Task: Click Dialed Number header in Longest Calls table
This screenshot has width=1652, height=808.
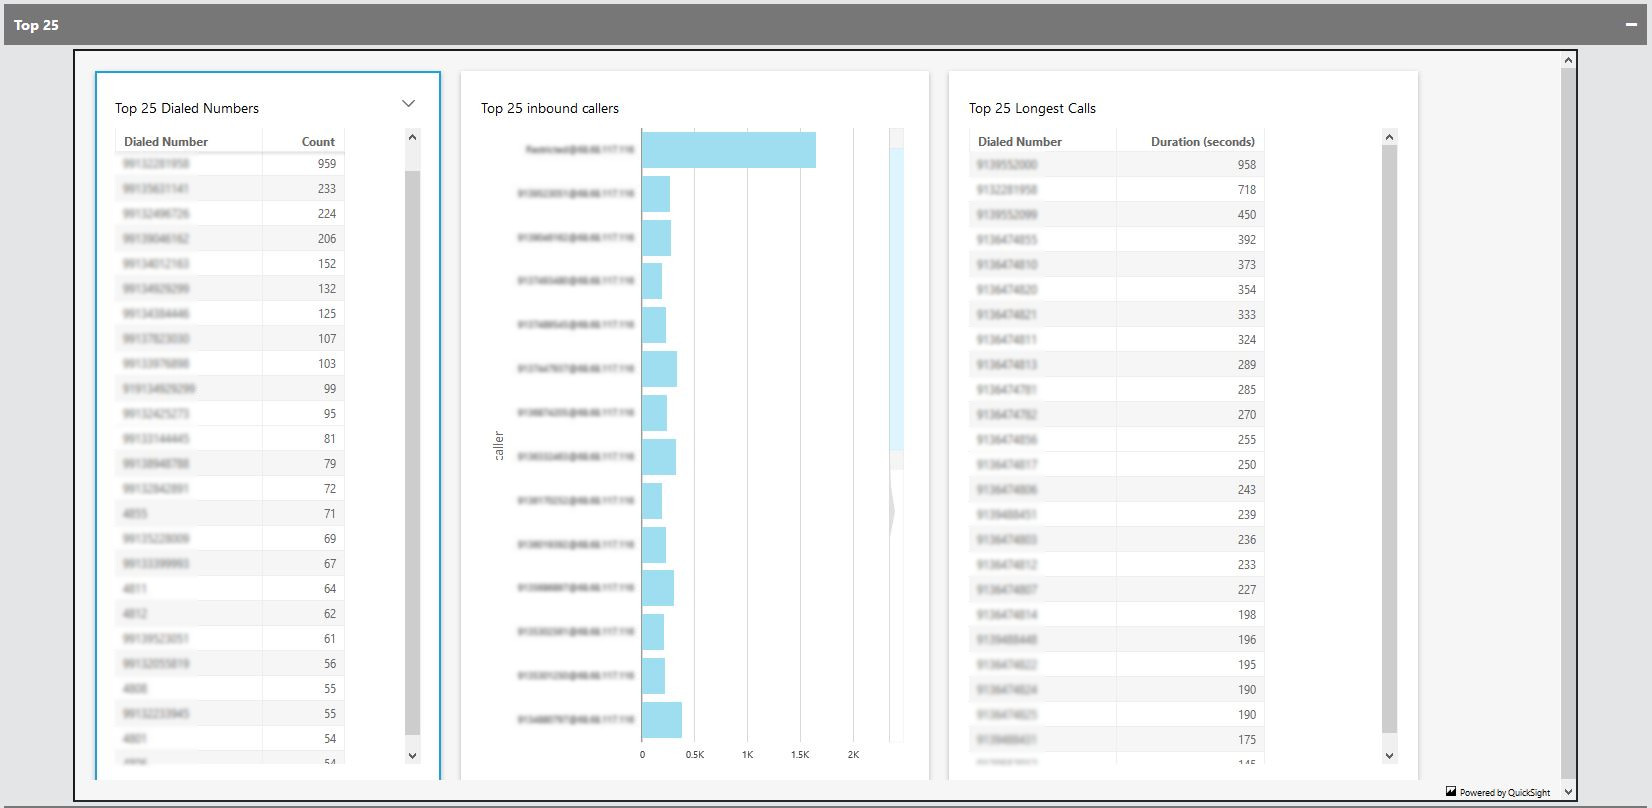Action: pyautogui.click(x=1019, y=142)
